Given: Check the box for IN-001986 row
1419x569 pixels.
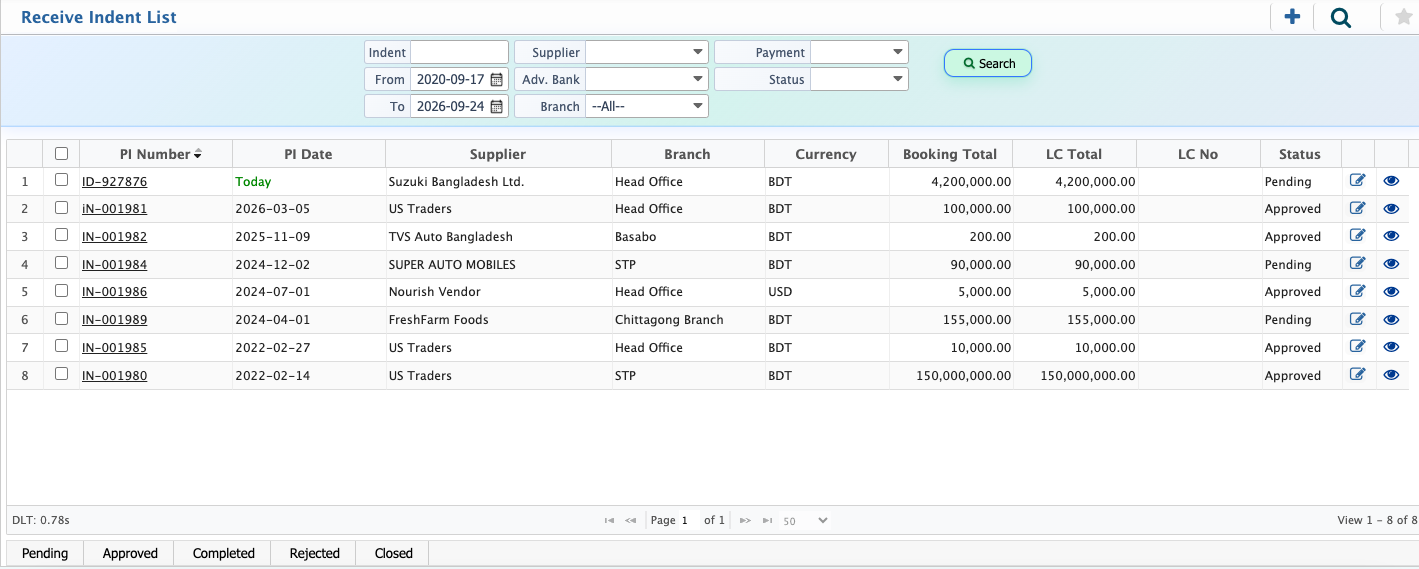Looking at the screenshot, I should pos(62,290).
